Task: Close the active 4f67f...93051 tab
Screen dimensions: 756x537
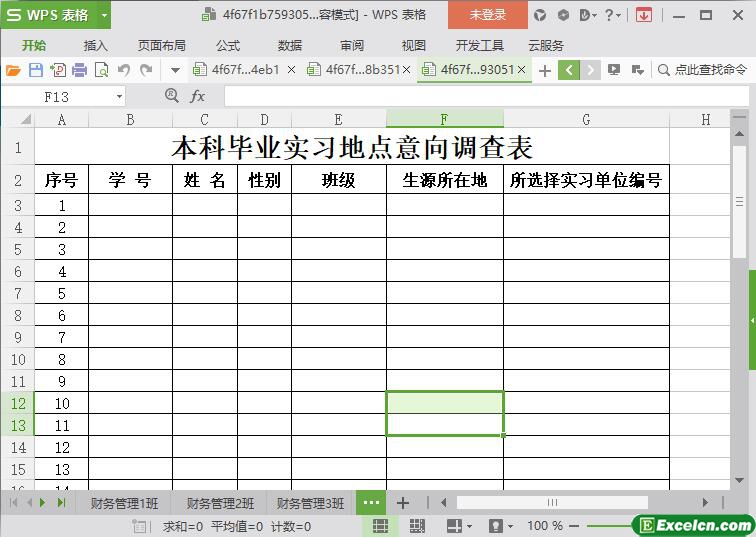Action: 521,70
